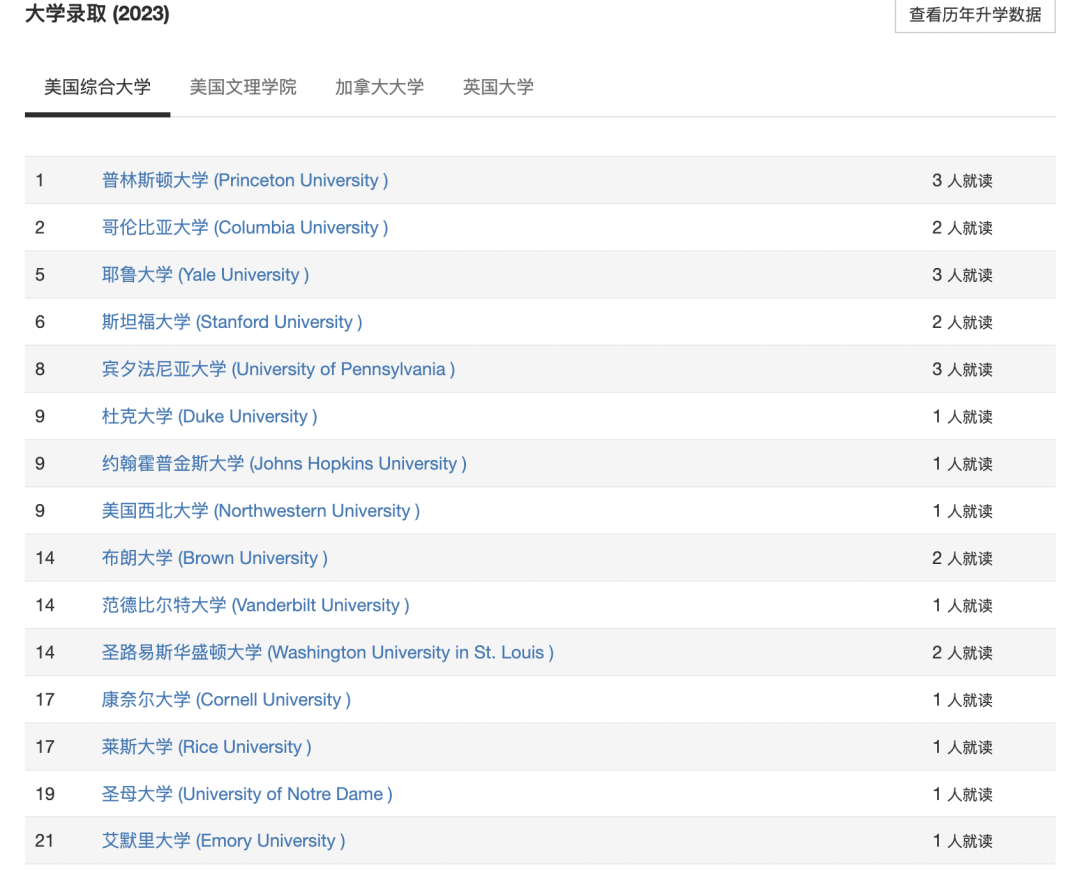The image size is (1080, 869).
Task: Open the Rice University link
Action: [206, 747]
